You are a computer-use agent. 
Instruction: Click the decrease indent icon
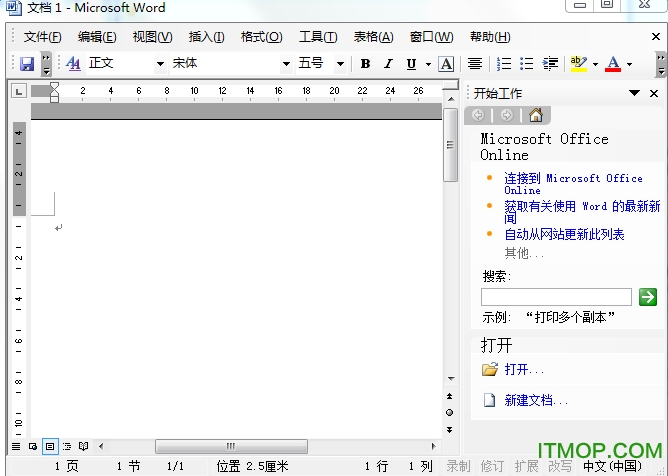pos(550,64)
